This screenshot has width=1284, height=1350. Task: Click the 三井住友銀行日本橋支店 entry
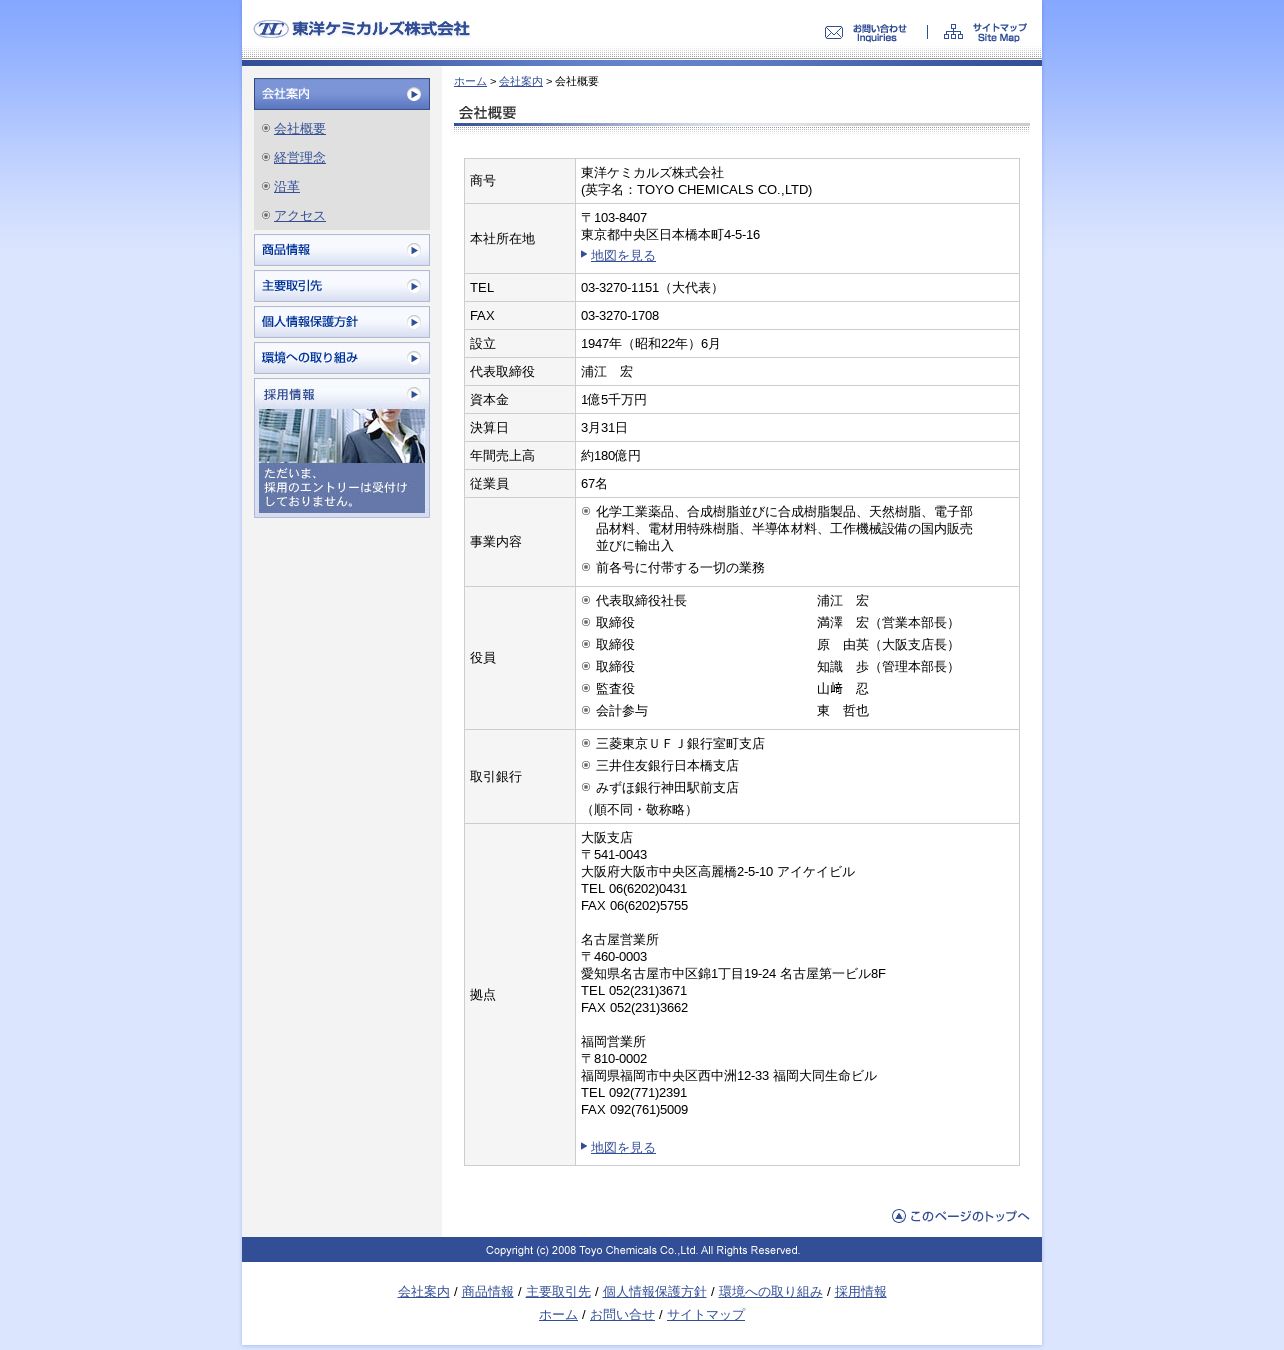[x=667, y=766]
